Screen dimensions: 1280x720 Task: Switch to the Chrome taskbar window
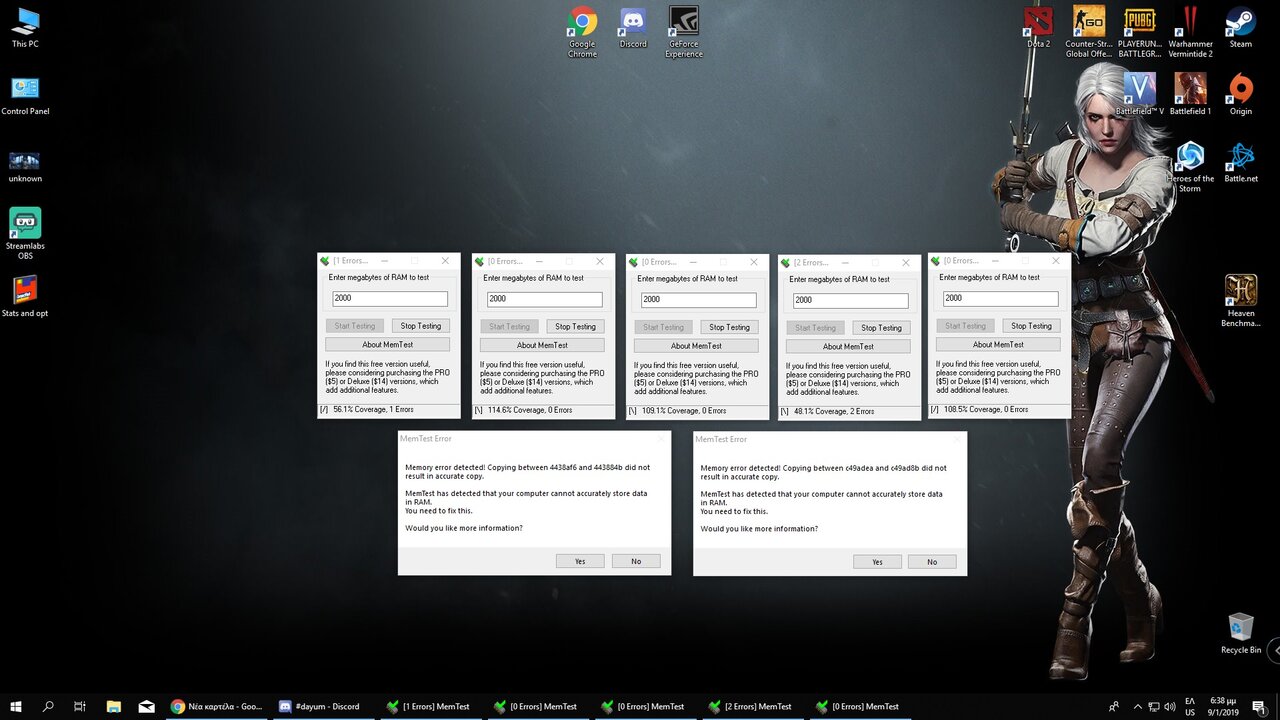point(217,706)
